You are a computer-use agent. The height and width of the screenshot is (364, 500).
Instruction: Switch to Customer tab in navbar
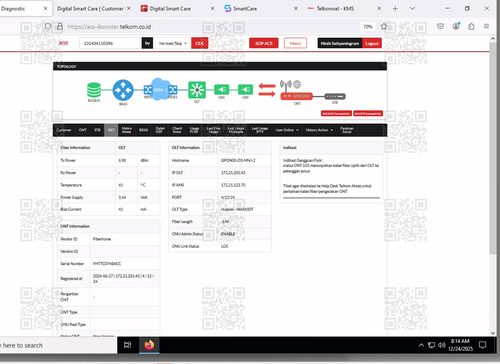pos(64,130)
